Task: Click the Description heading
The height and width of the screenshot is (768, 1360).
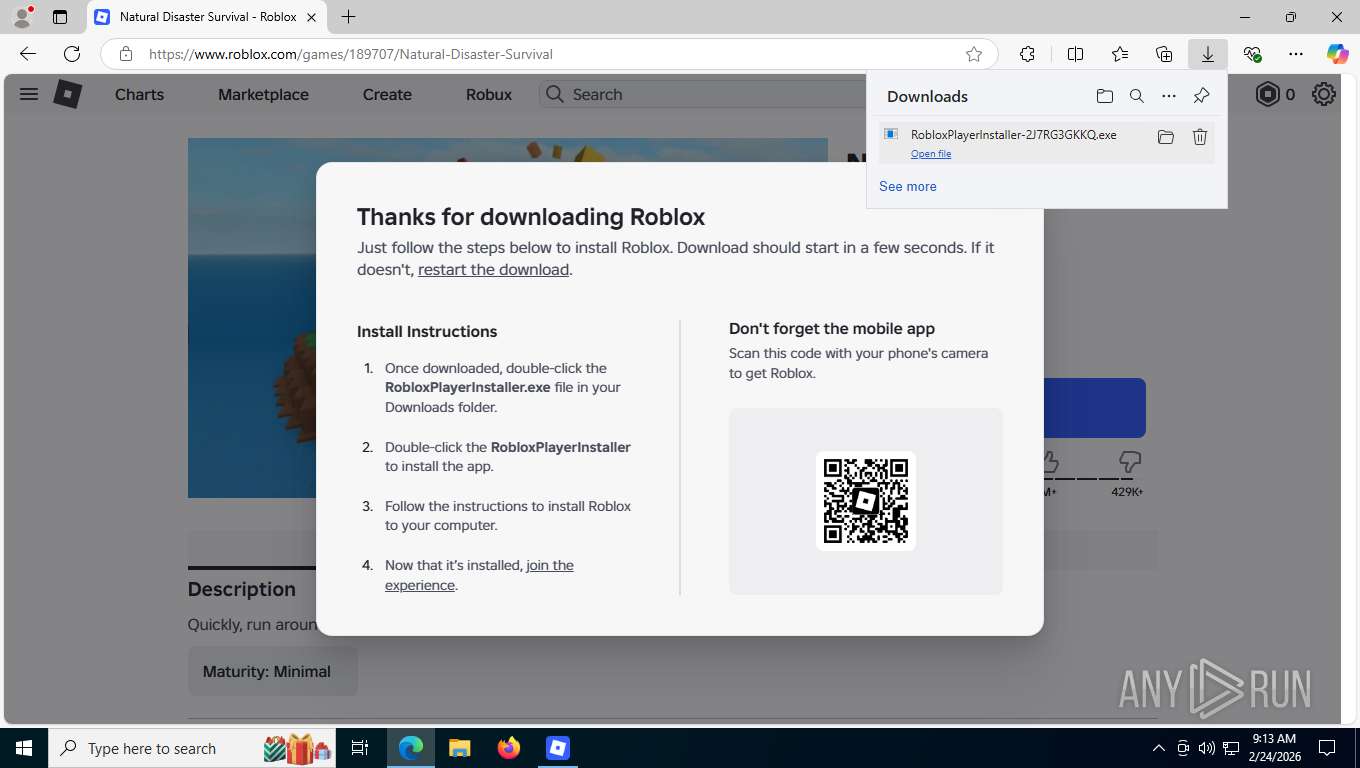Action: pos(242,589)
